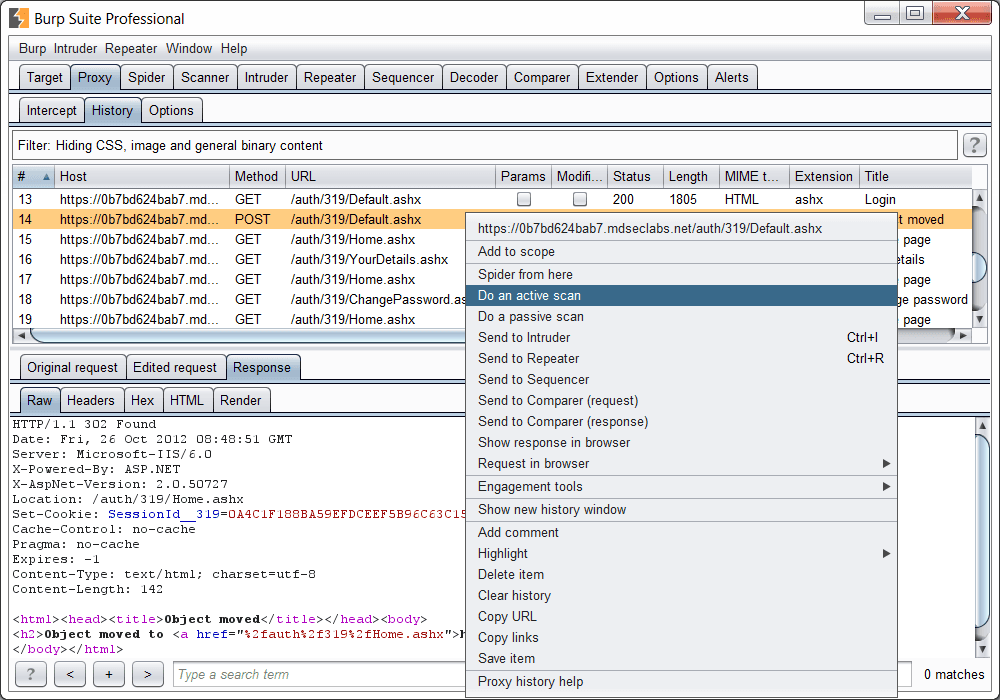
Task: Choose Send to Repeater menu entry
Action: tap(528, 358)
